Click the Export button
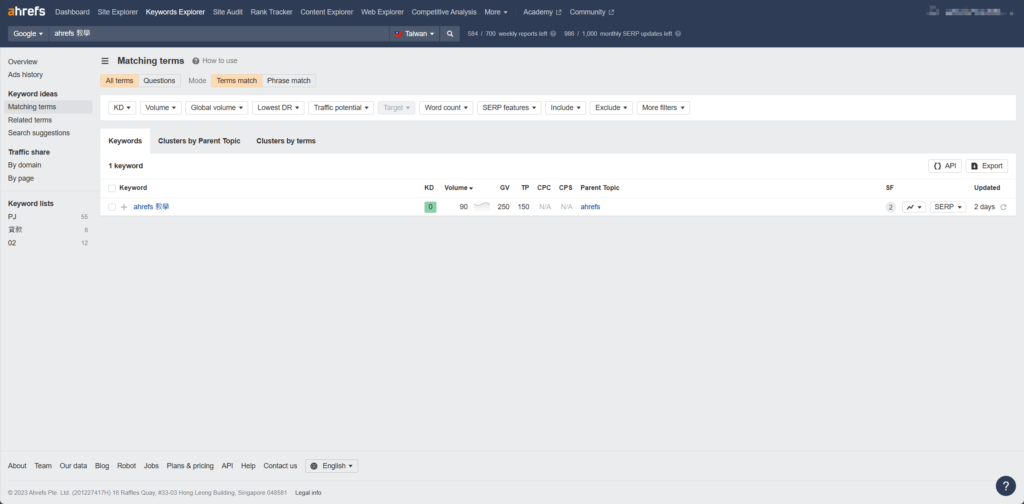 (987, 166)
